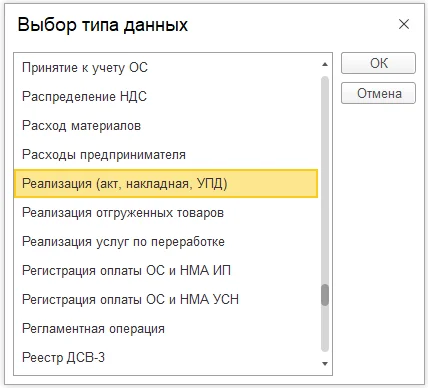Select Реестр ДСВ-3 entry
428x388 pixels.
coord(166,358)
